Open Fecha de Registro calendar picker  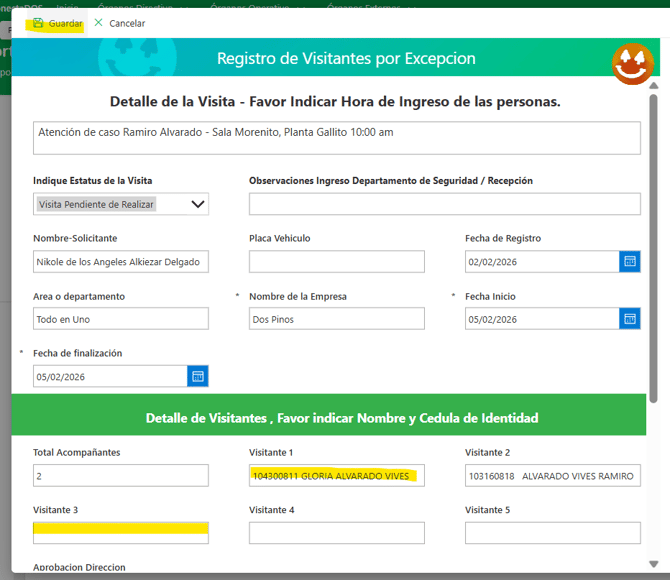pyautogui.click(x=630, y=262)
